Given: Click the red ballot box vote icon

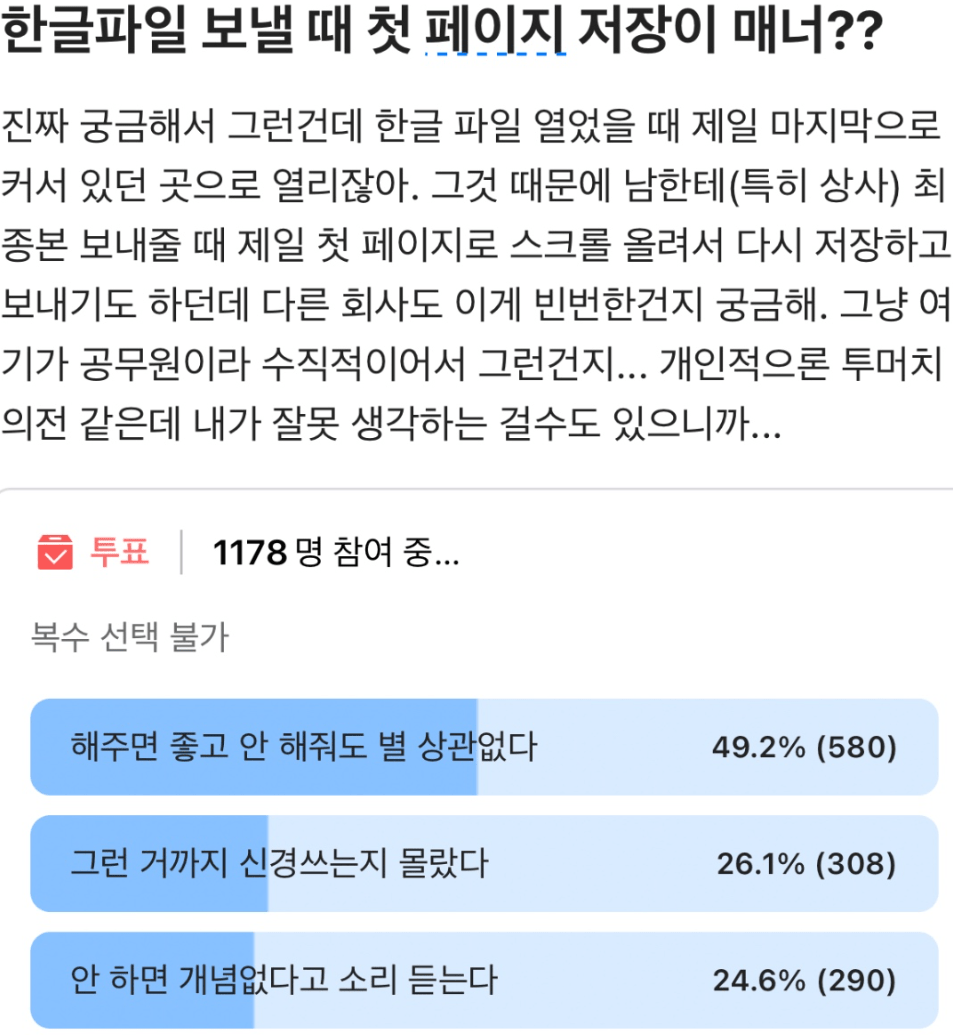Looking at the screenshot, I should 55,552.
